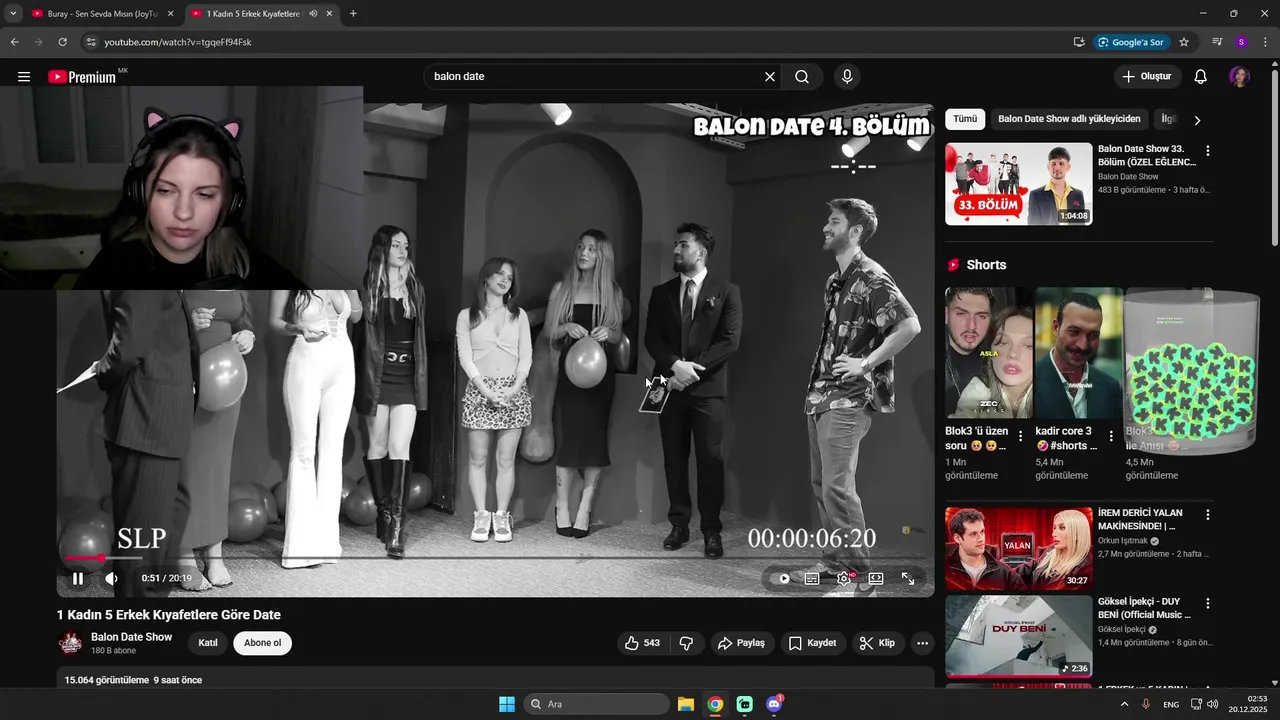
Task: Create a clip with Klip
Action: pyautogui.click(x=877, y=643)
